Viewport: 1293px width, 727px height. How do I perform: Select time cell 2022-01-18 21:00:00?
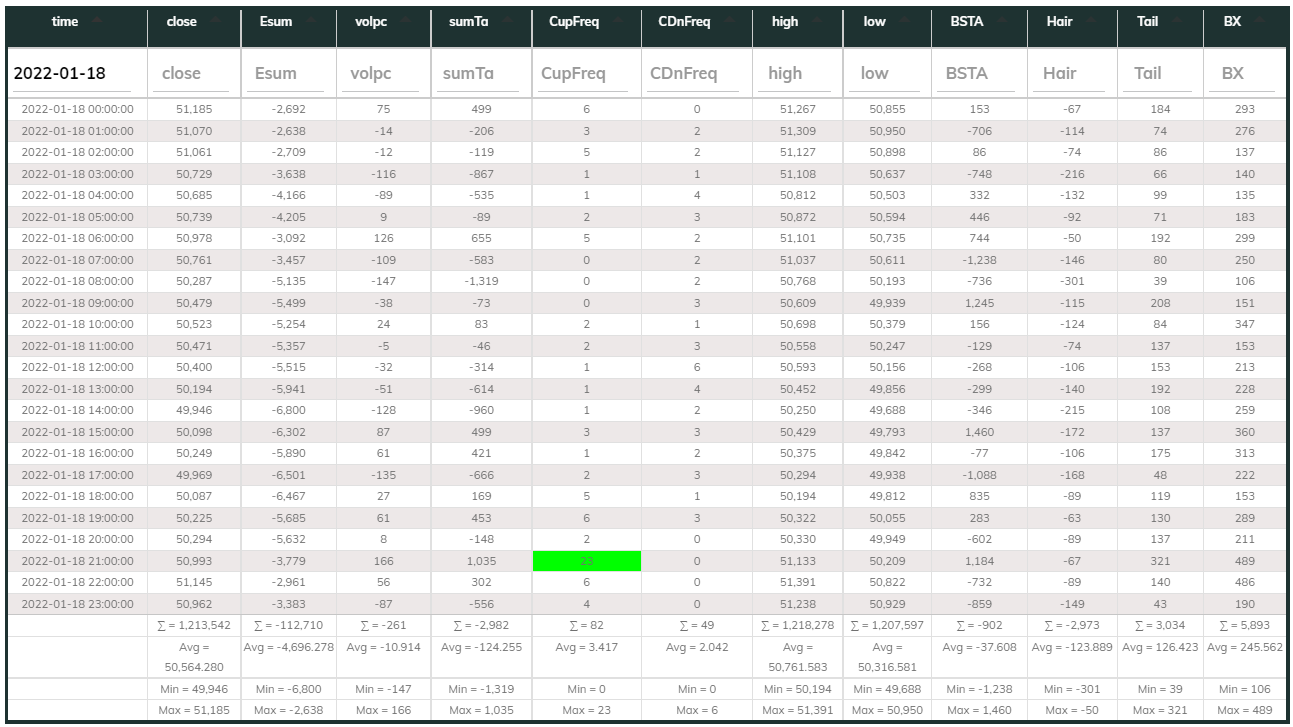tap(77, 561)
